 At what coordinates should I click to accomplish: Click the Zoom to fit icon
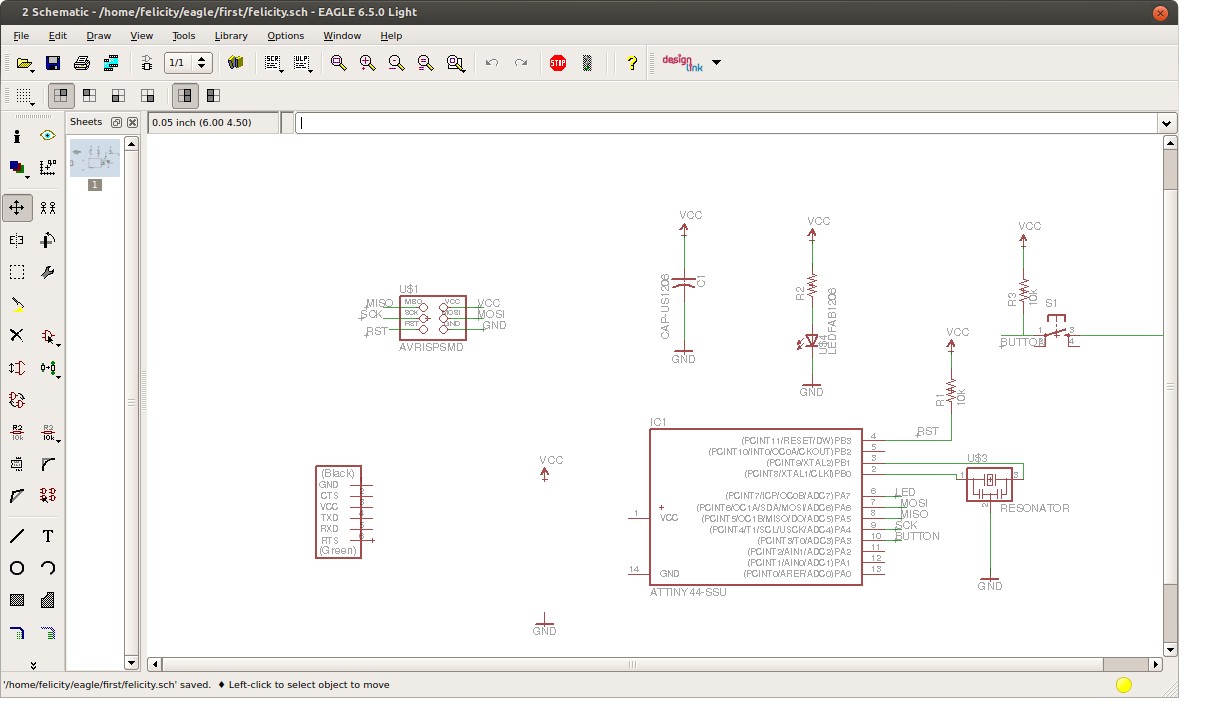(338, 63)
